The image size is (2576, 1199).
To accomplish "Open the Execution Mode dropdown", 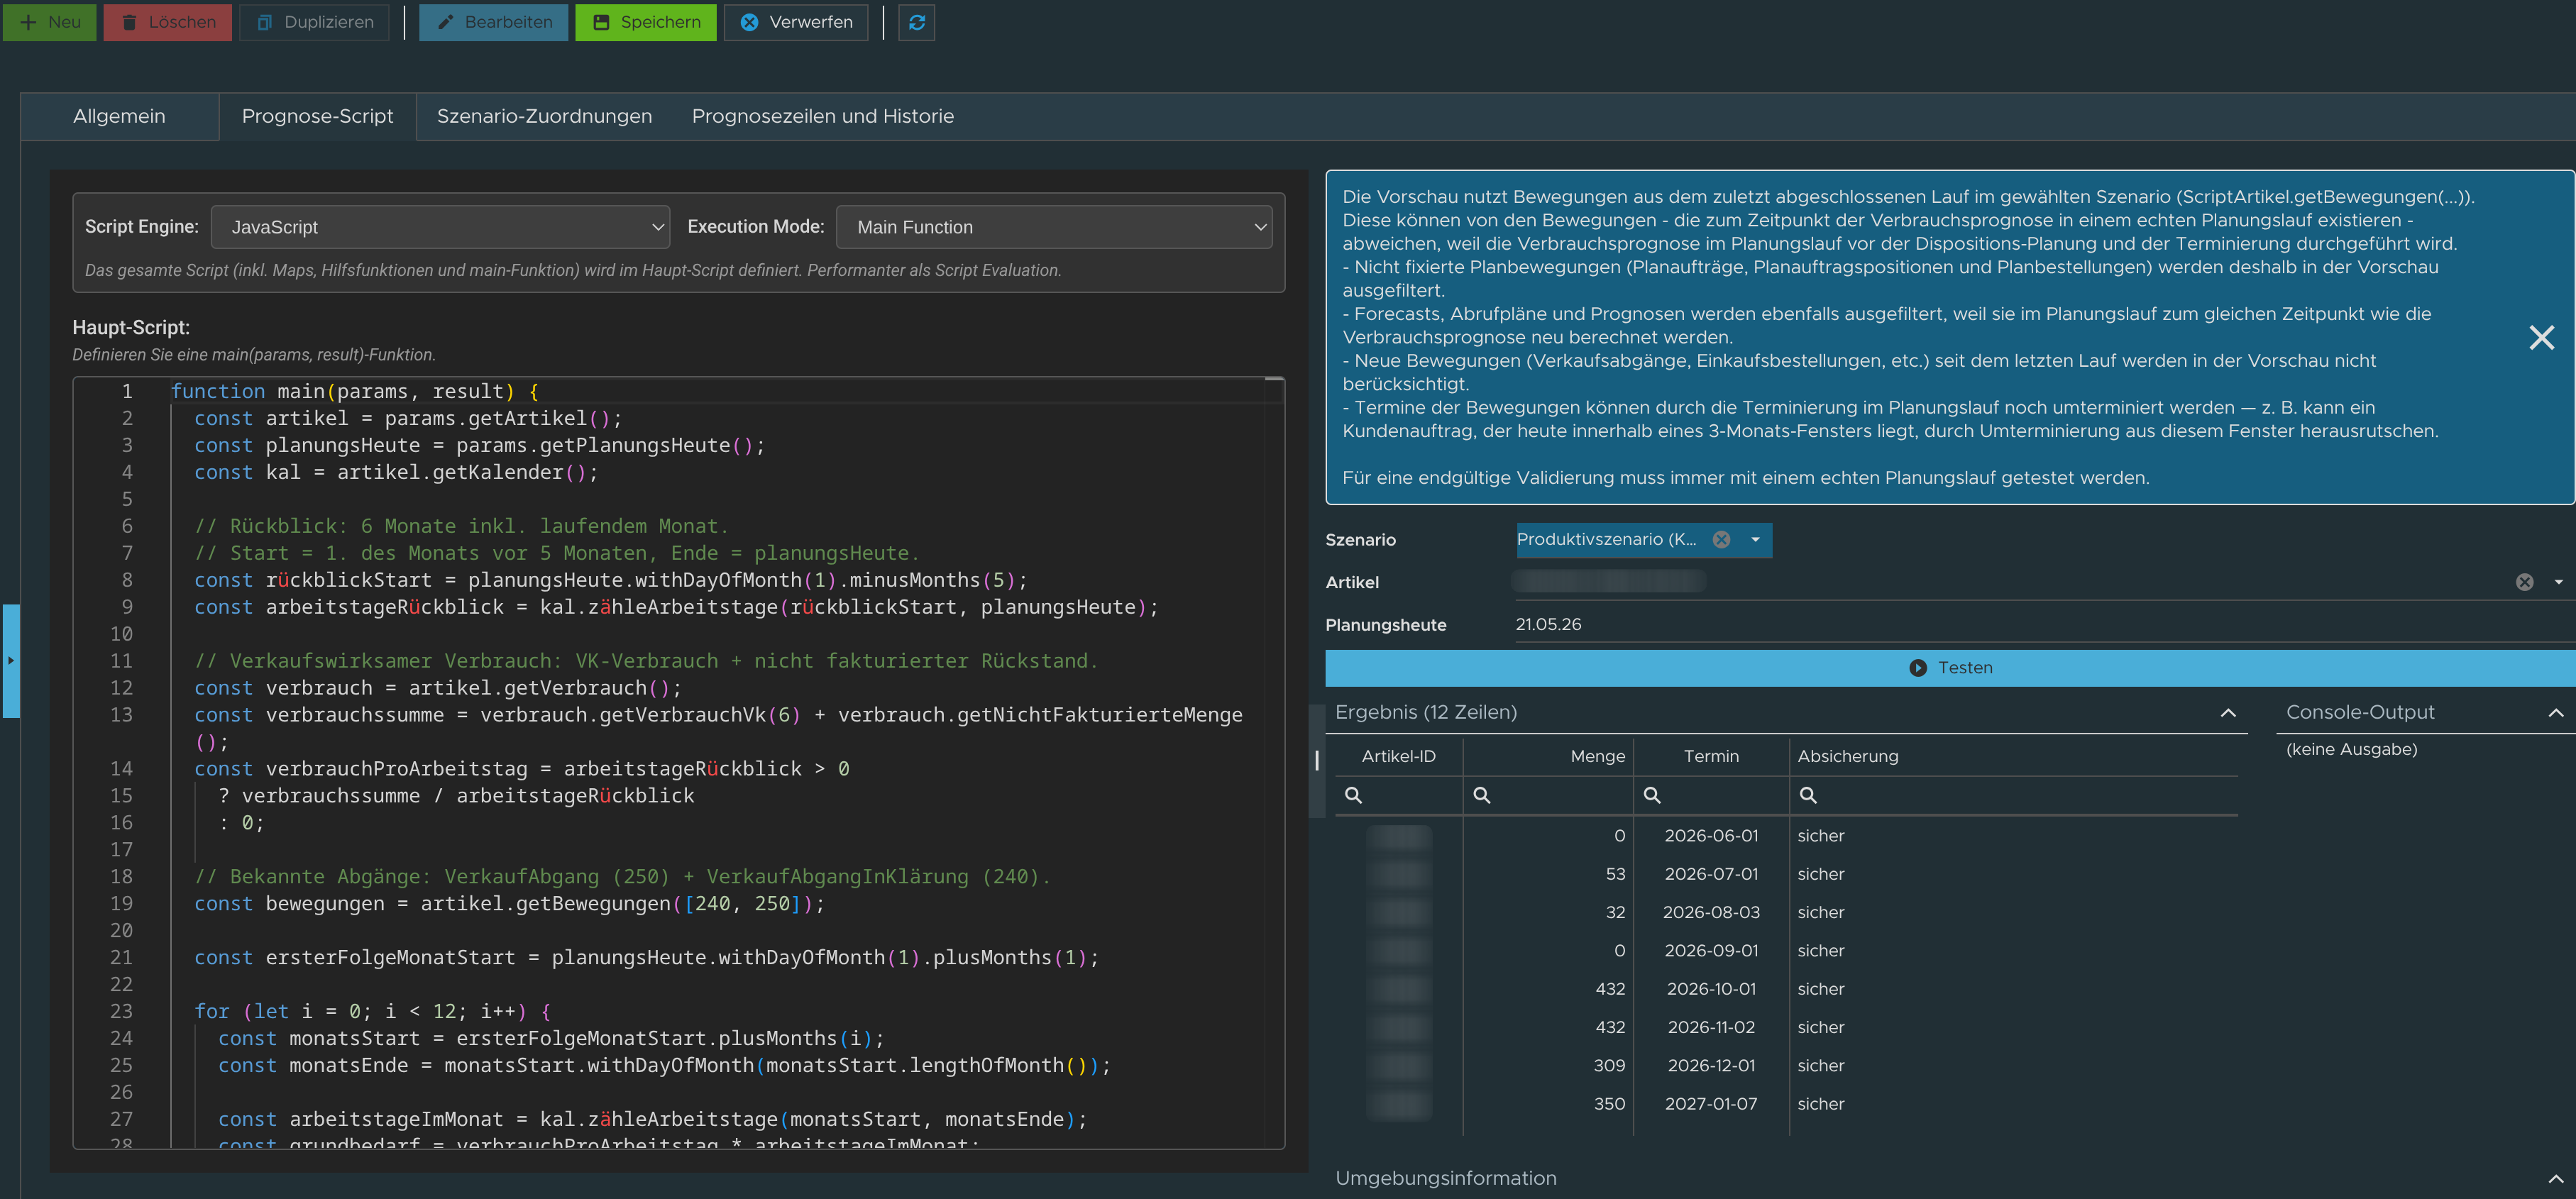I will (x=1054, y=227).
